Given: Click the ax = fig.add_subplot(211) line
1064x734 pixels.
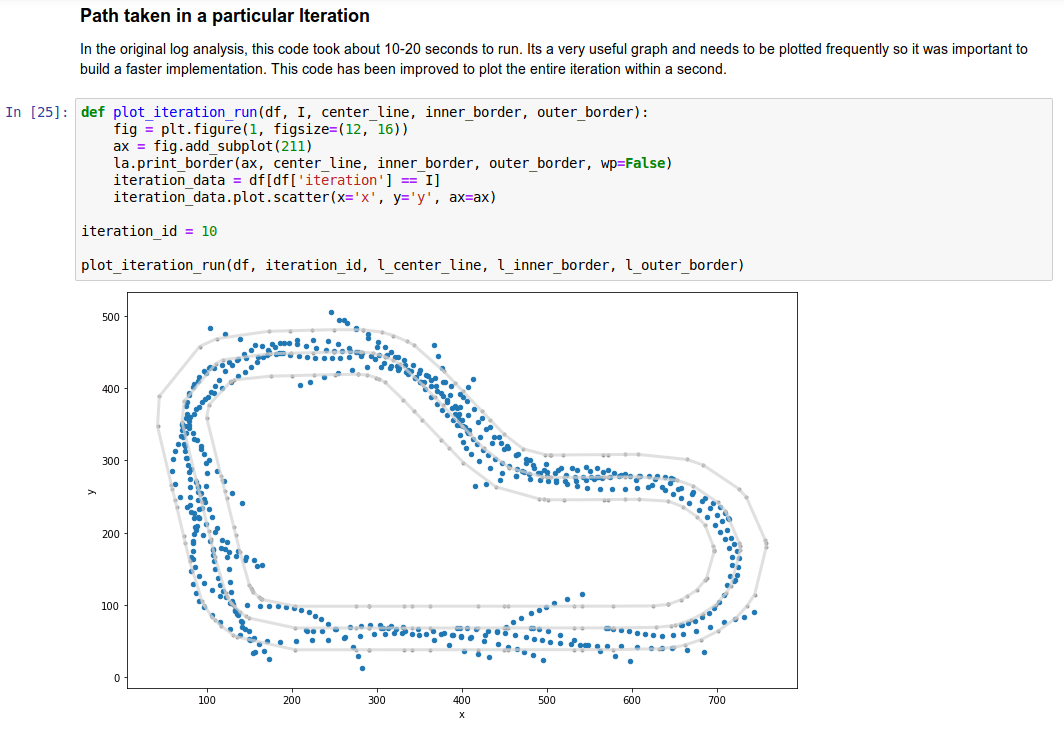Looking at the screenshot, I should pyautogui.click(x=199, y=146).
